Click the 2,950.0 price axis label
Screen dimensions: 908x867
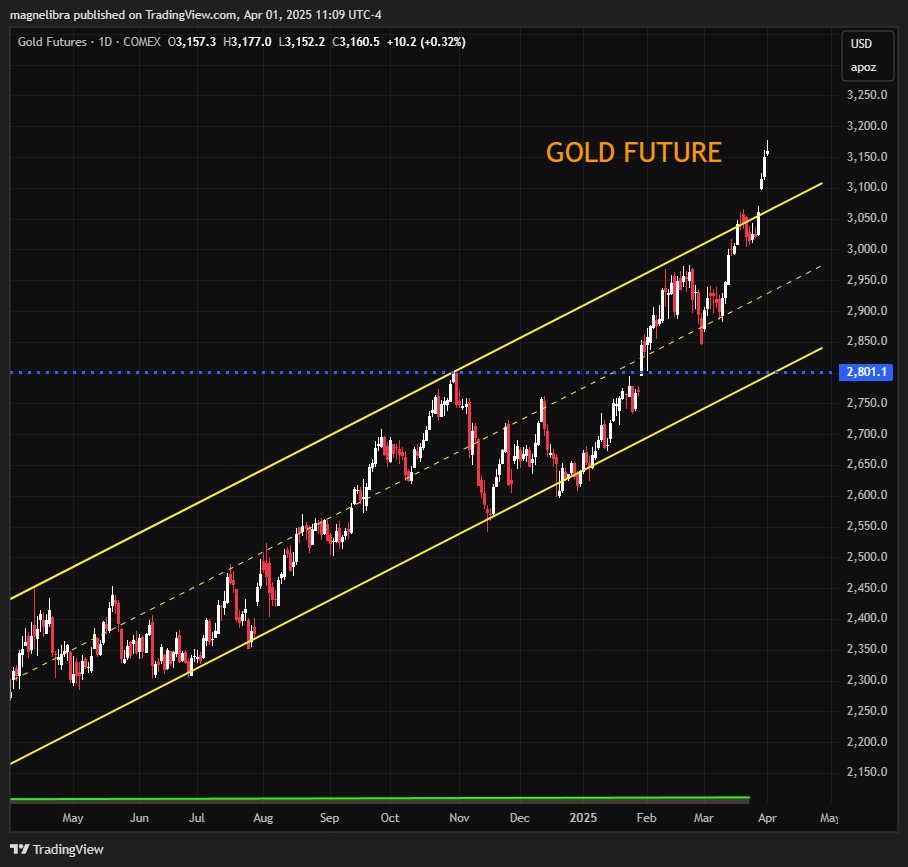click(x=867, y=280)
